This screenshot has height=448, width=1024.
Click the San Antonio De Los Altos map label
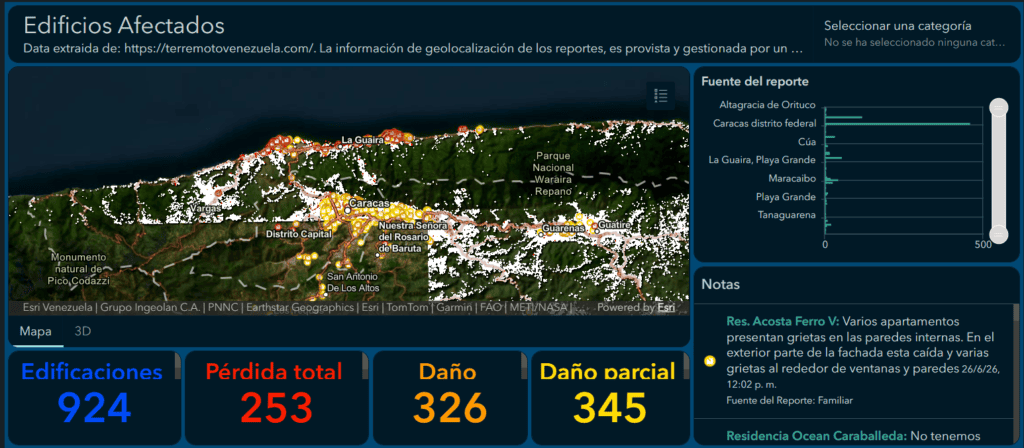(351, 282)
